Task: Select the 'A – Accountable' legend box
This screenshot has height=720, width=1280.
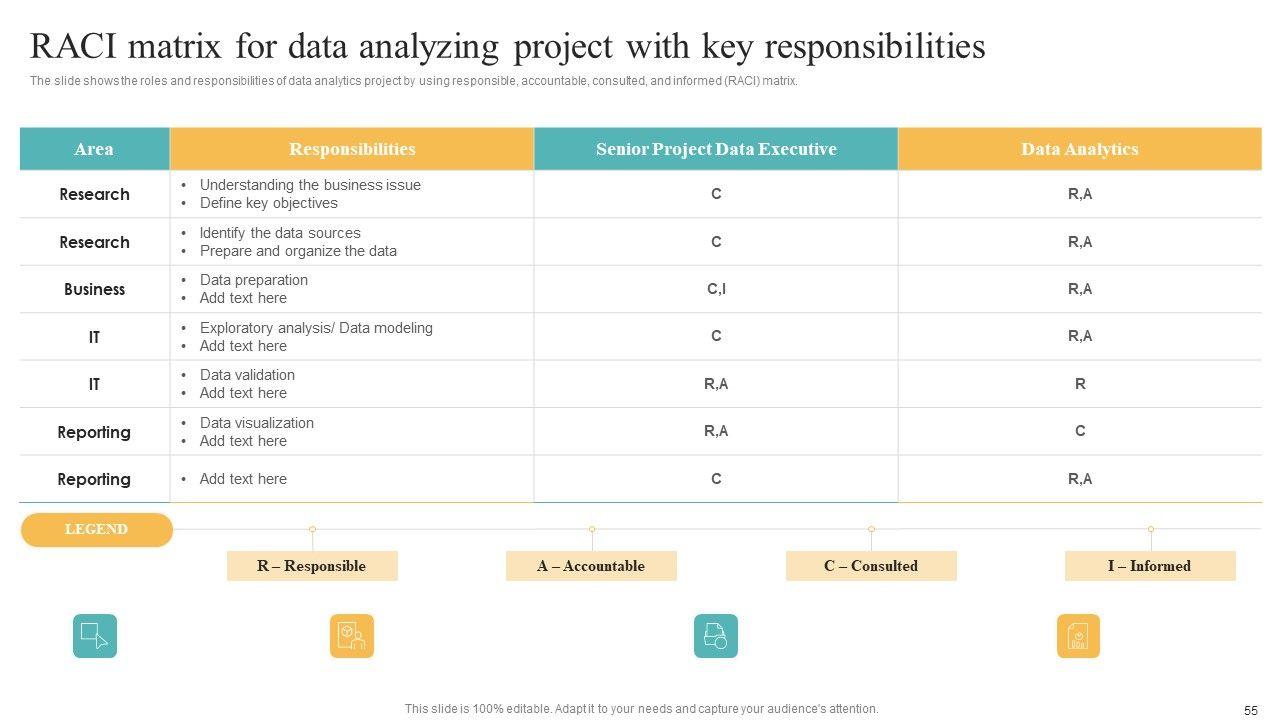Action: (591, 566)
